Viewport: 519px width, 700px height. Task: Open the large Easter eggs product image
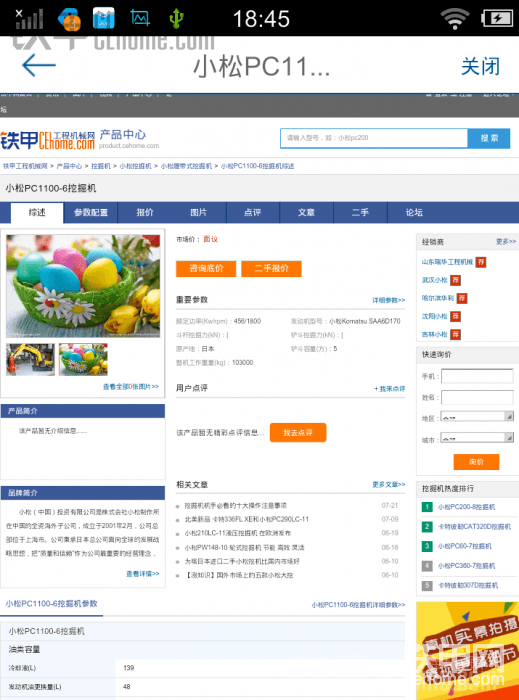[x=83, y=286]
